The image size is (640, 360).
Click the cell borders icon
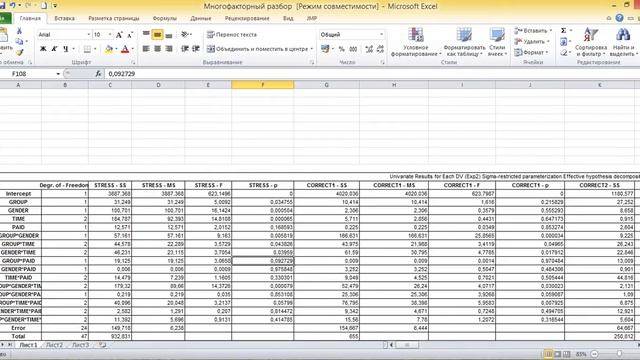(x=87, y=49)
